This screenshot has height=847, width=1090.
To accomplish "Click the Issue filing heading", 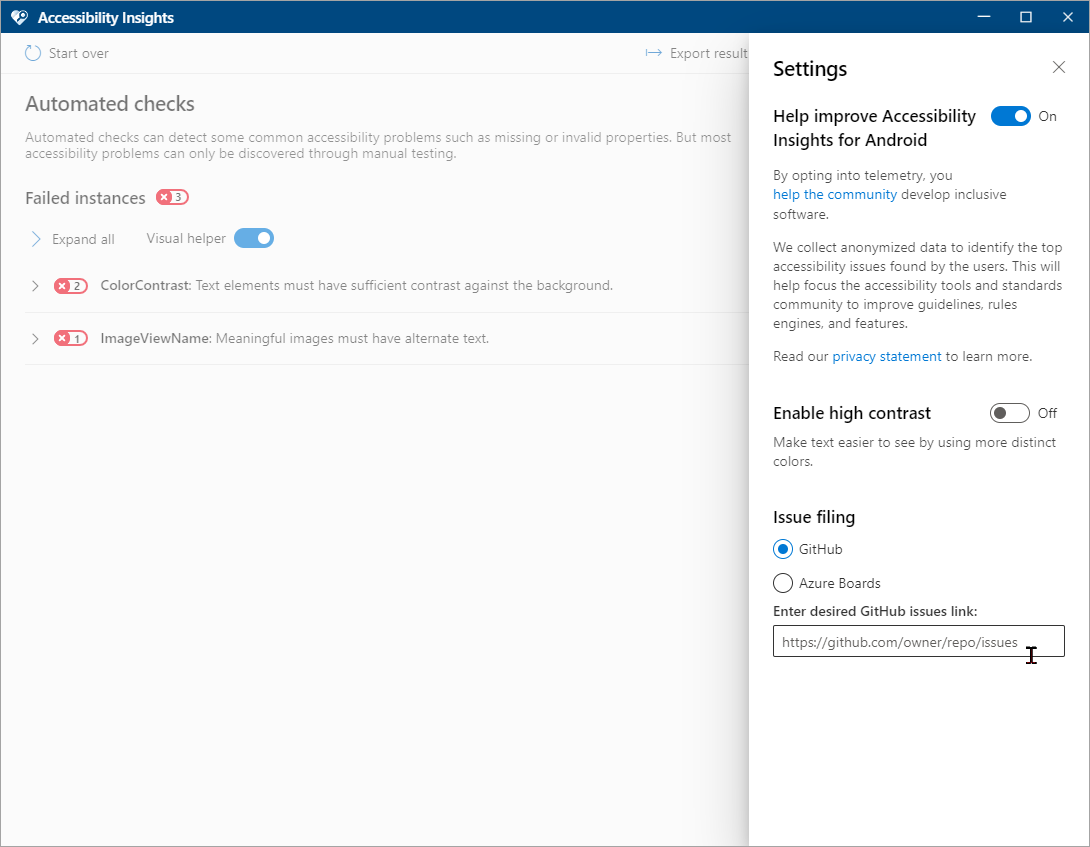I will (814, 517).
